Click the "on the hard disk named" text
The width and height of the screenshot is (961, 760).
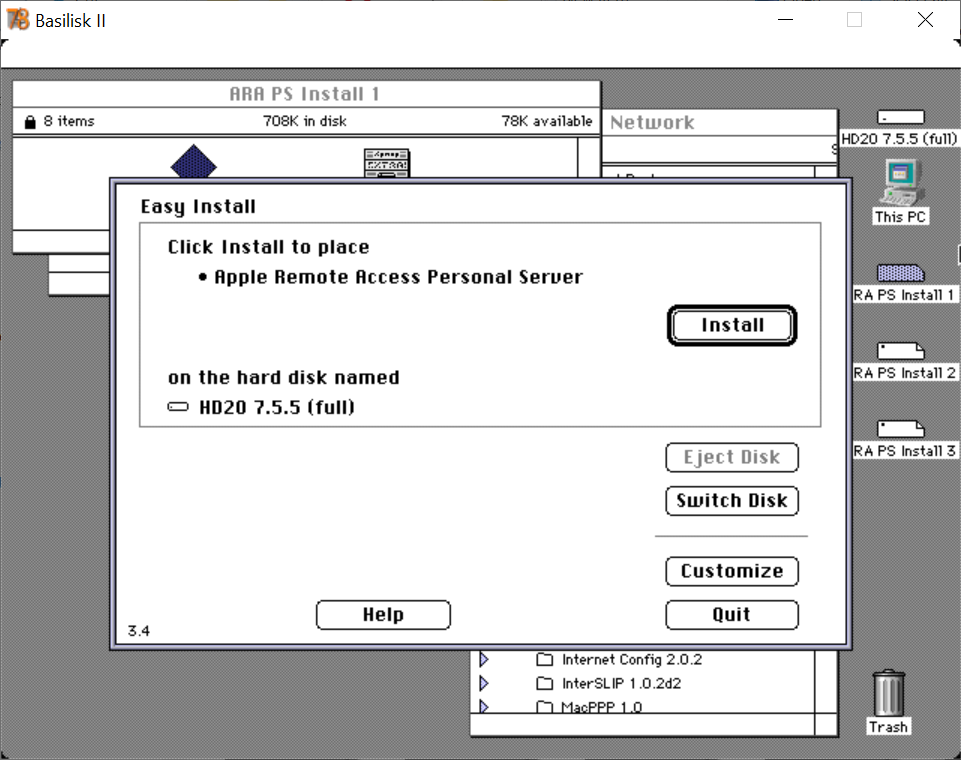click(x=284, y=378)
